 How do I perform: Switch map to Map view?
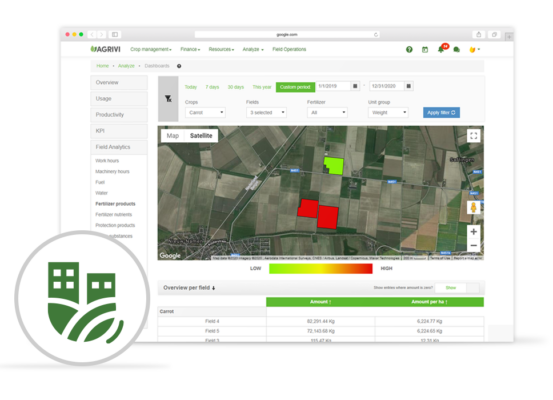[x=173, y=136]
